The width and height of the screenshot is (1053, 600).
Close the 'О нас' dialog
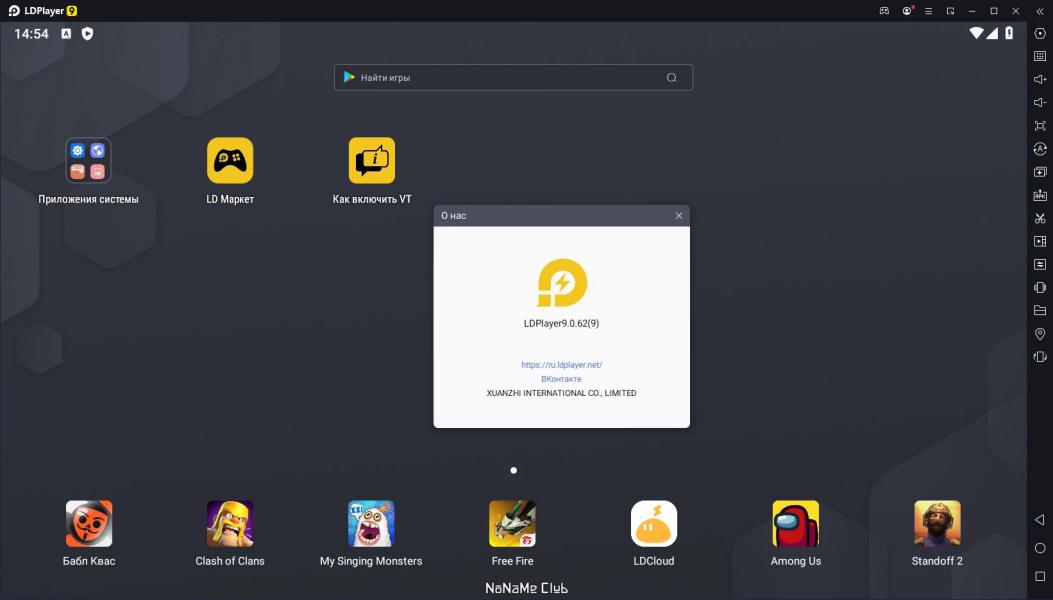679,216
